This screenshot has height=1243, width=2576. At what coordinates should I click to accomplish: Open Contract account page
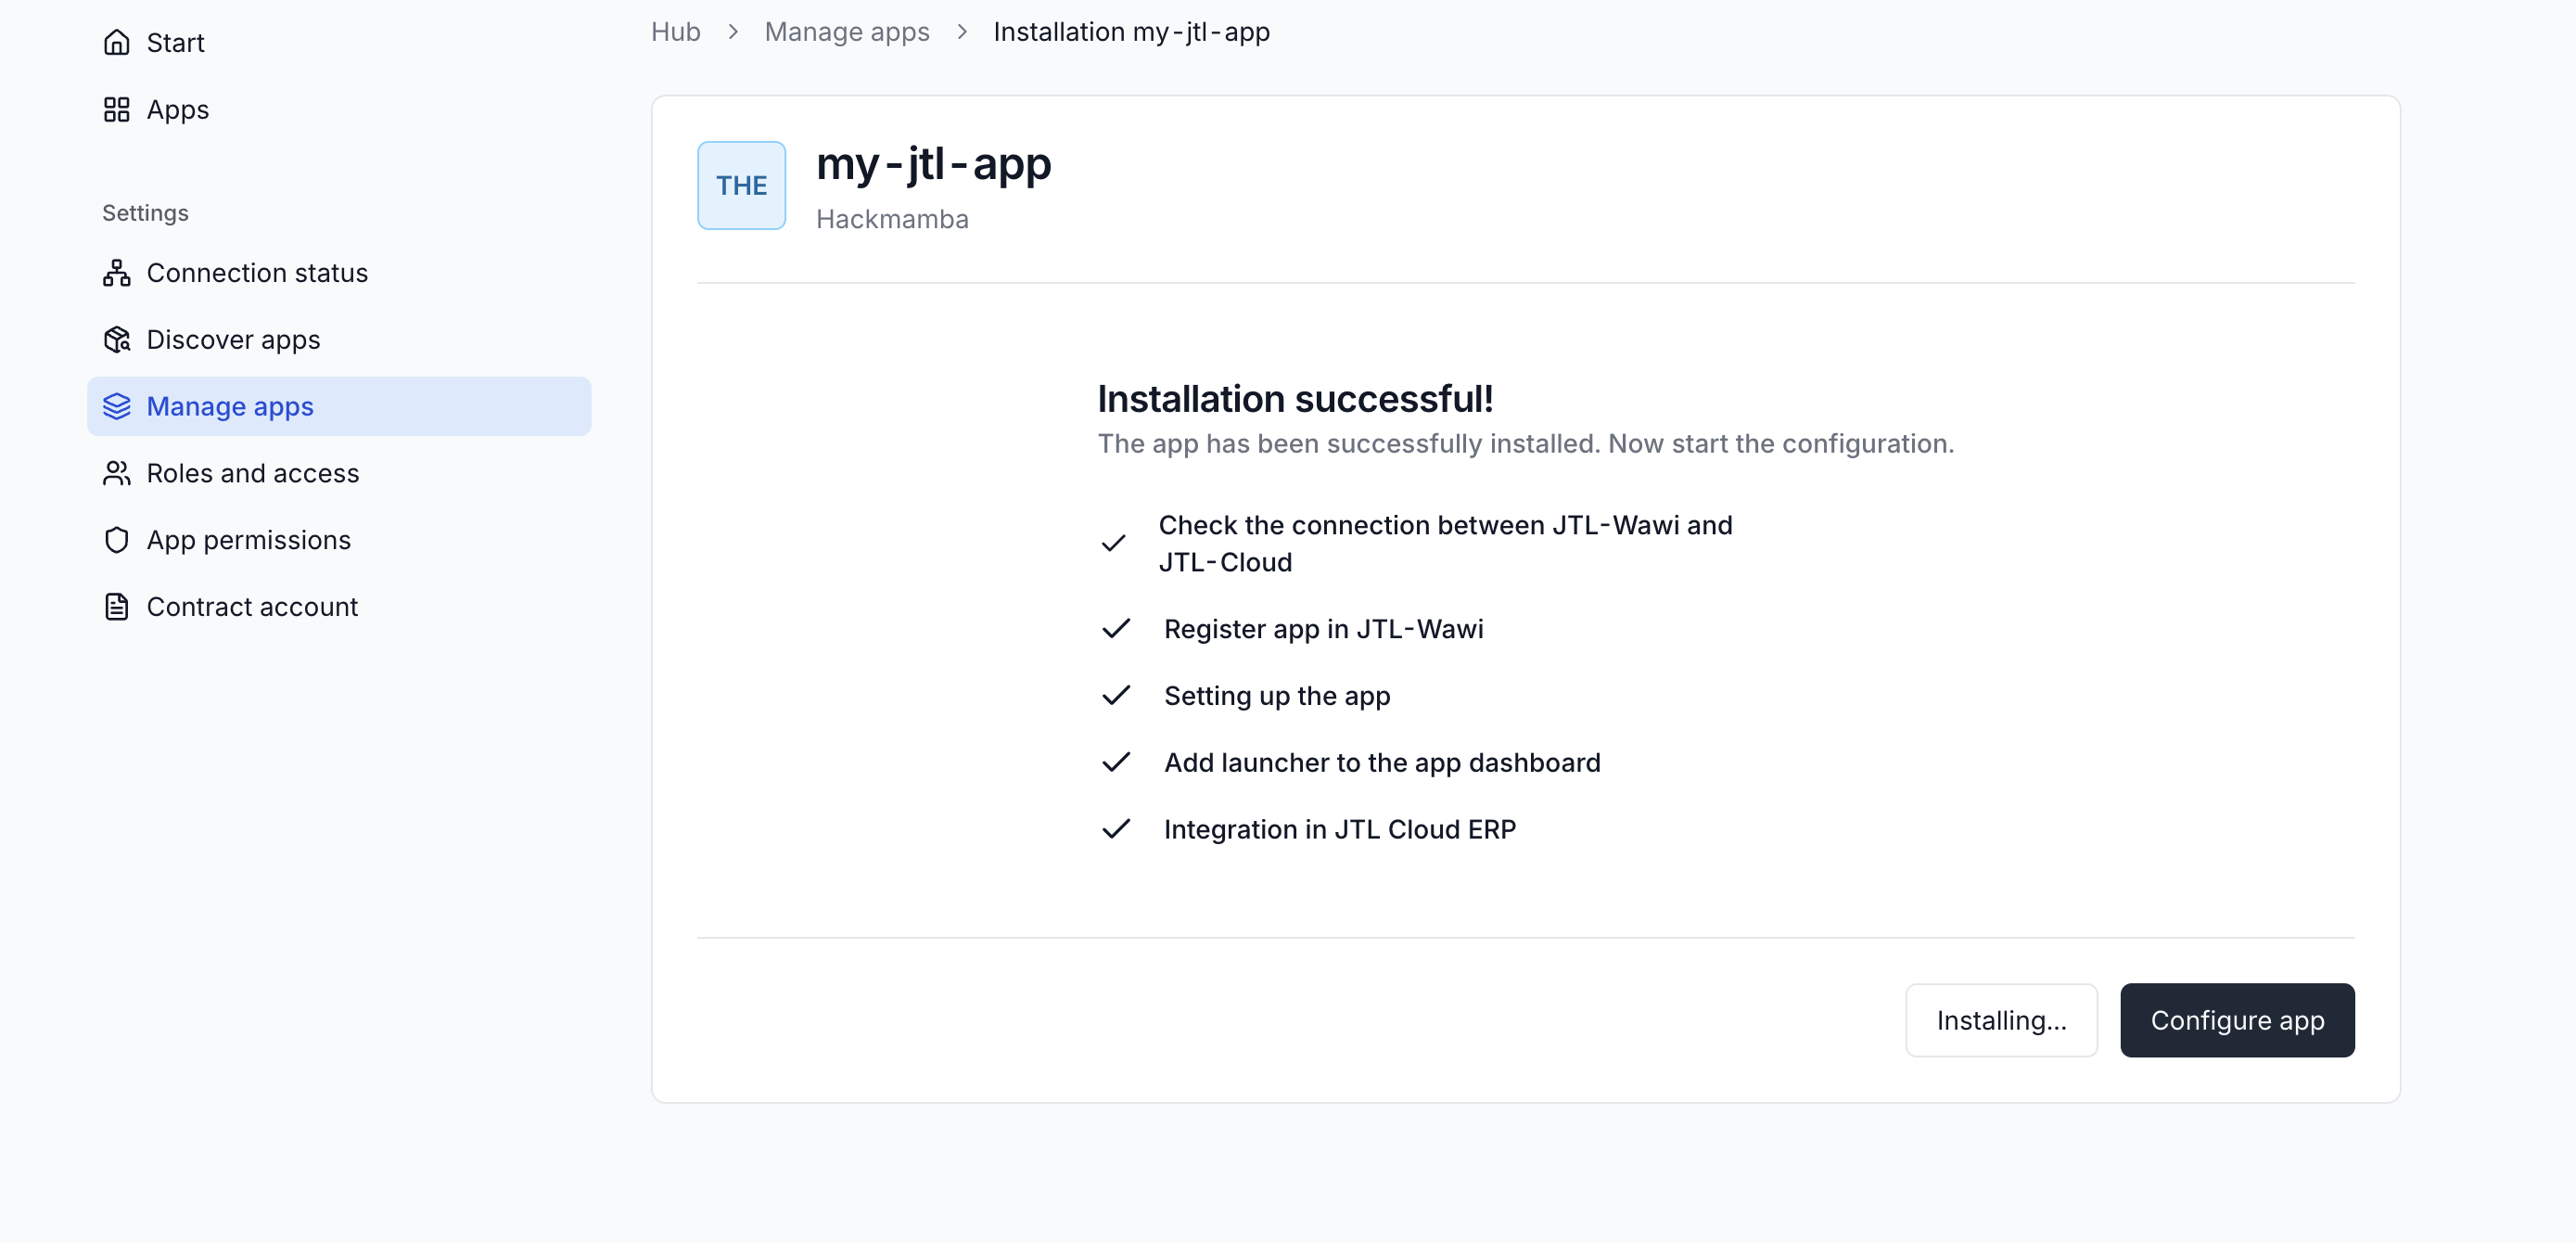[339, 607]
